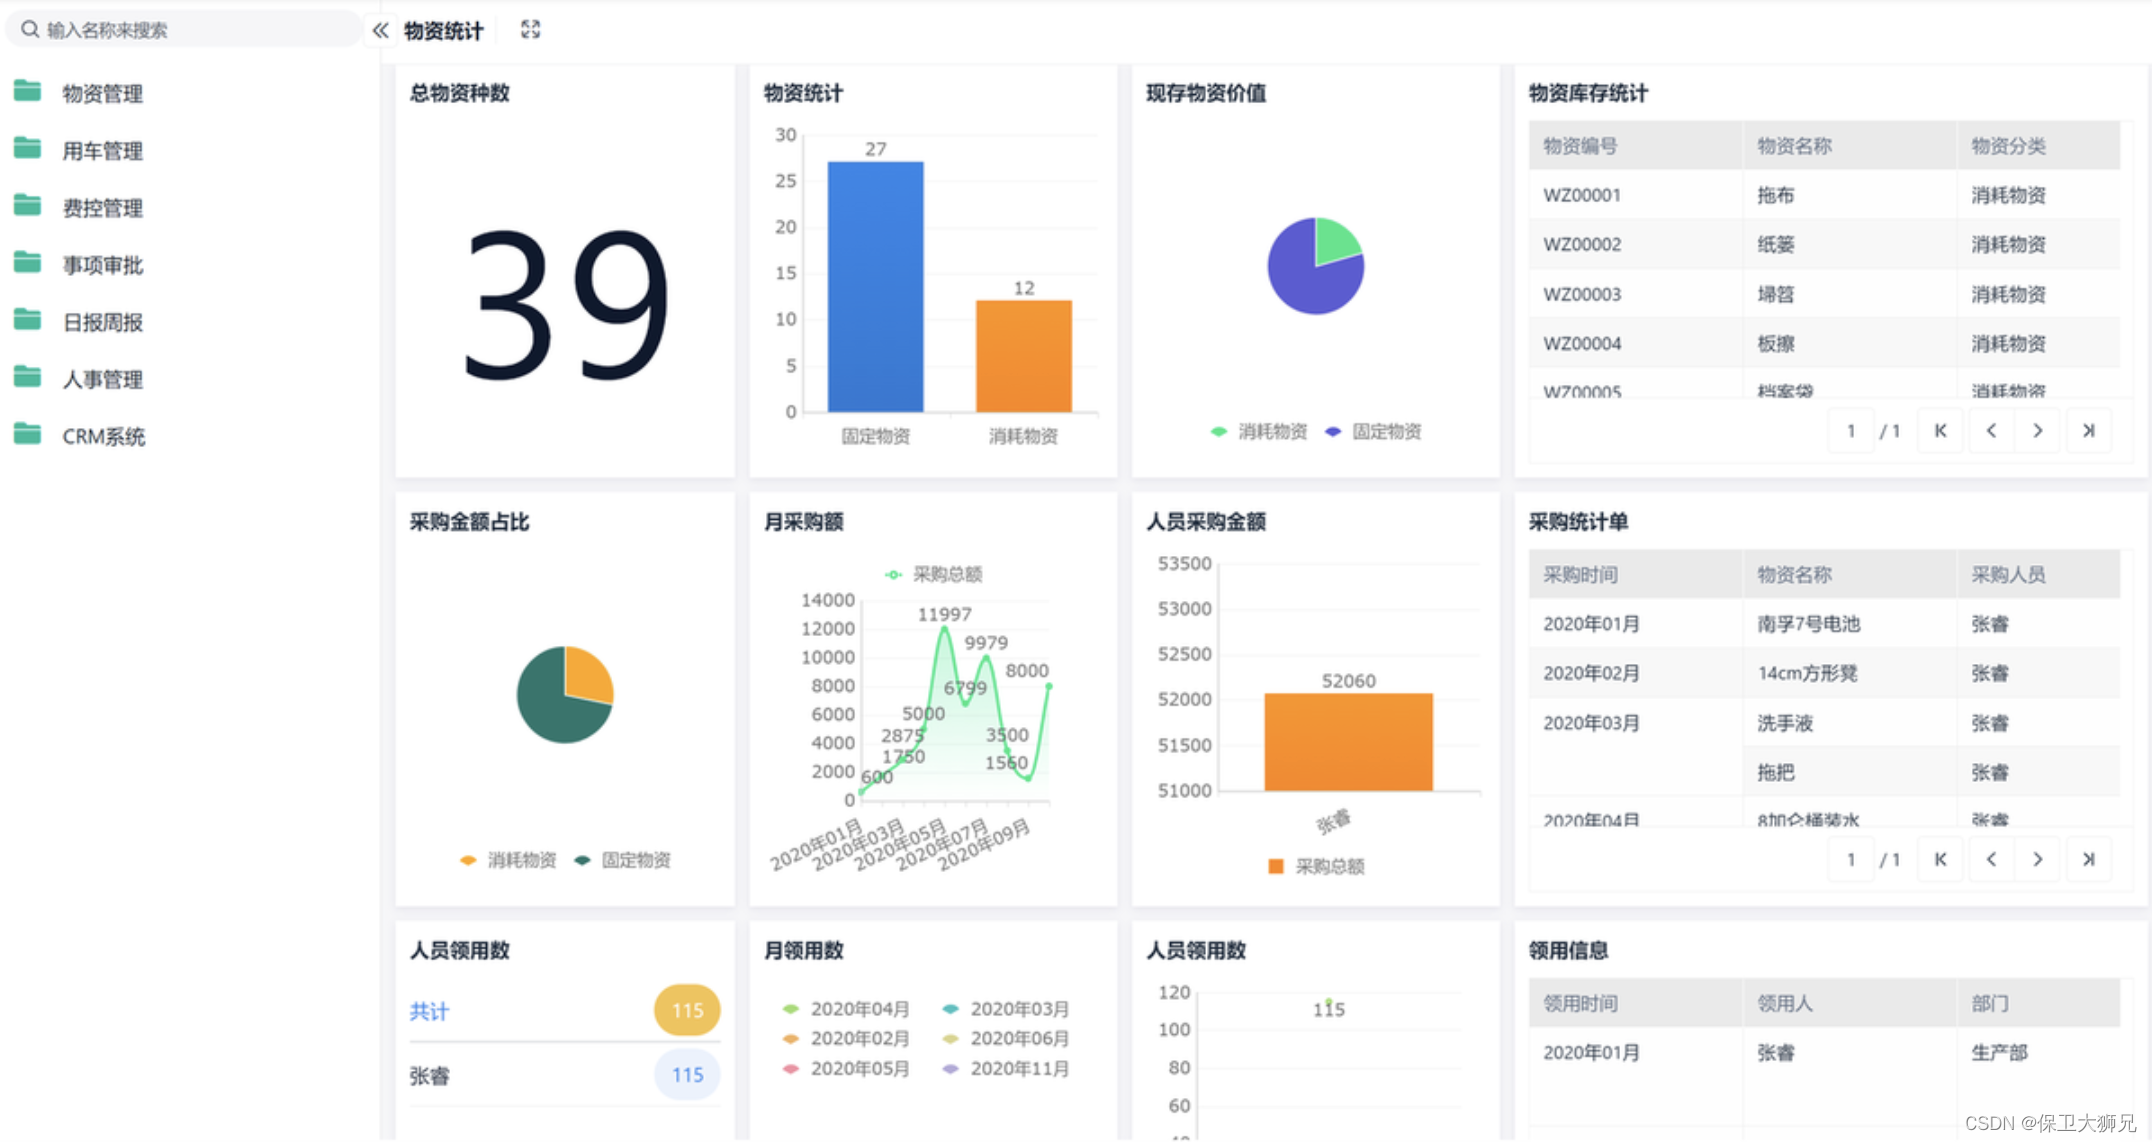Click the 物资管理 folder icon
This screenshot has width=2152, height=1142.
pos(28,92)
